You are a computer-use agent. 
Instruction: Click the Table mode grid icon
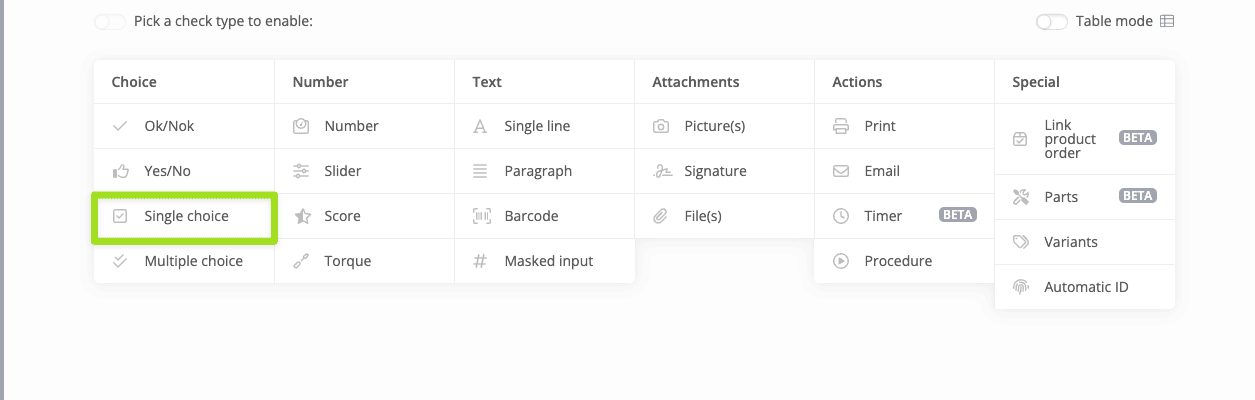1167,21
